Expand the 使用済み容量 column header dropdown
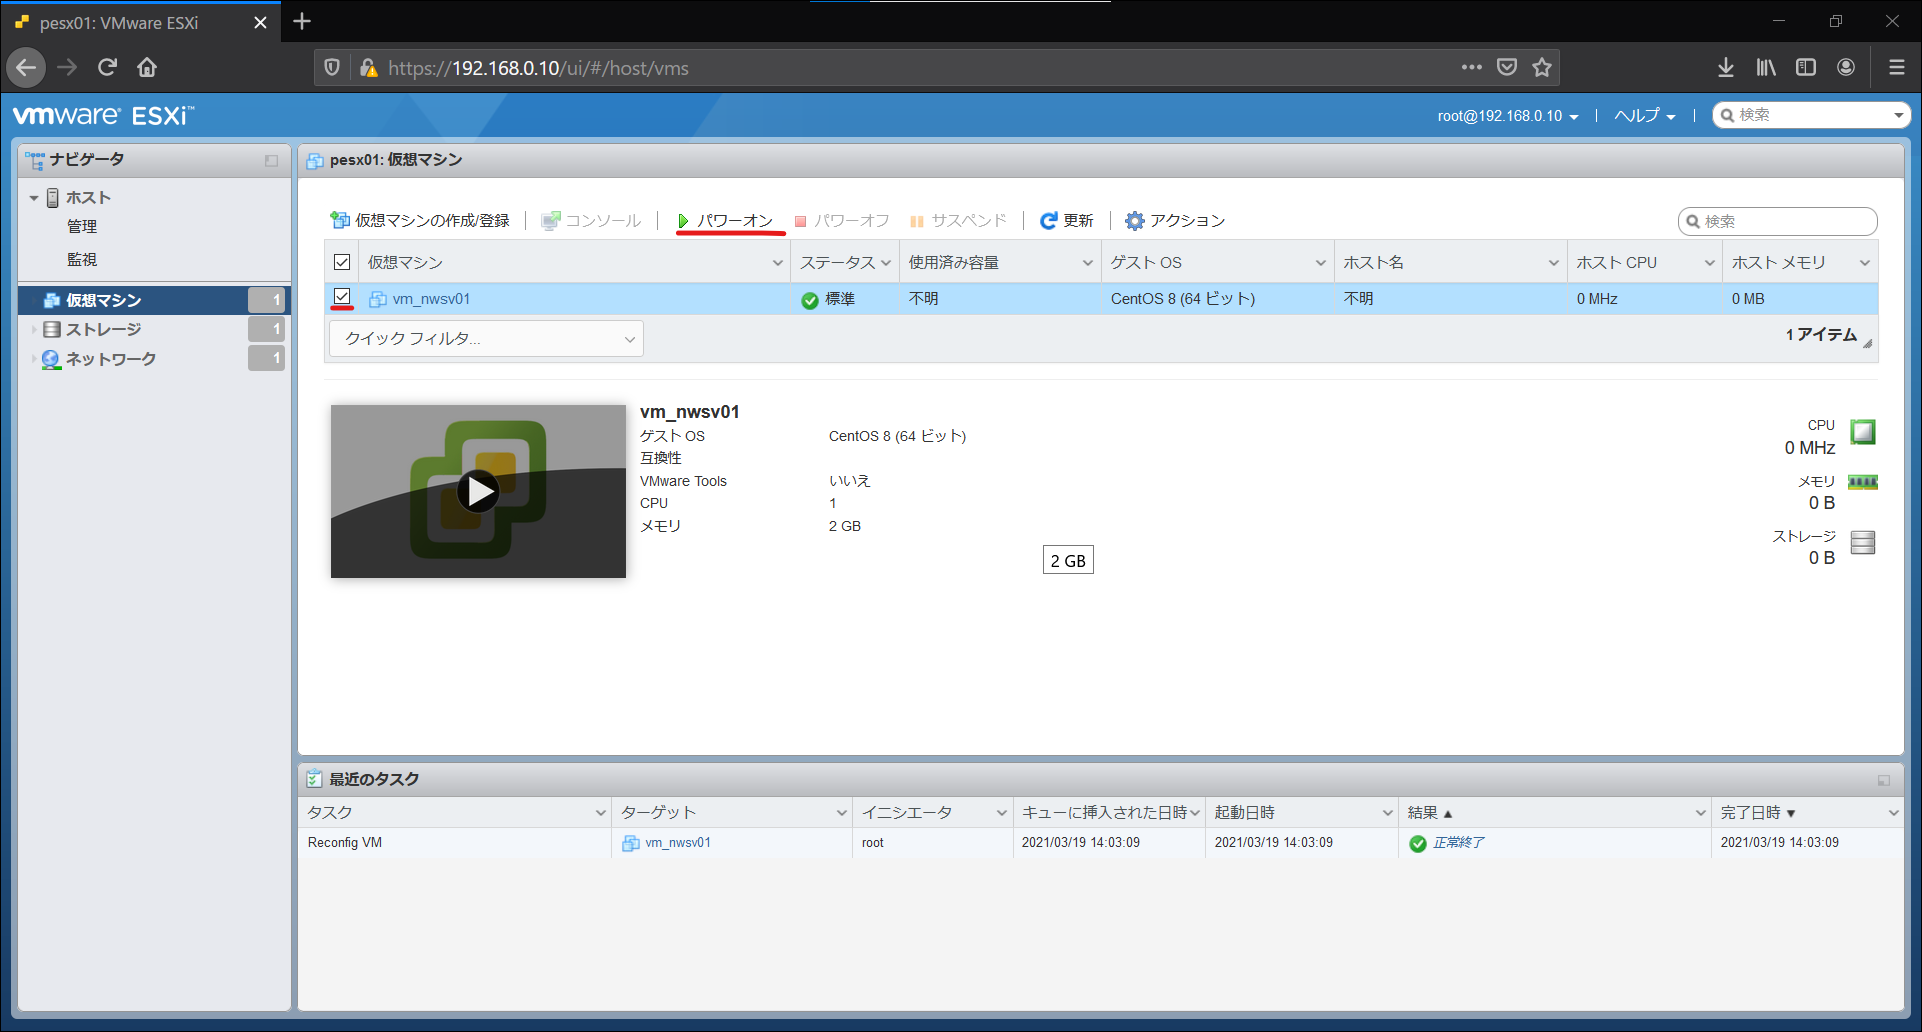 click(x=1087, y=263)
